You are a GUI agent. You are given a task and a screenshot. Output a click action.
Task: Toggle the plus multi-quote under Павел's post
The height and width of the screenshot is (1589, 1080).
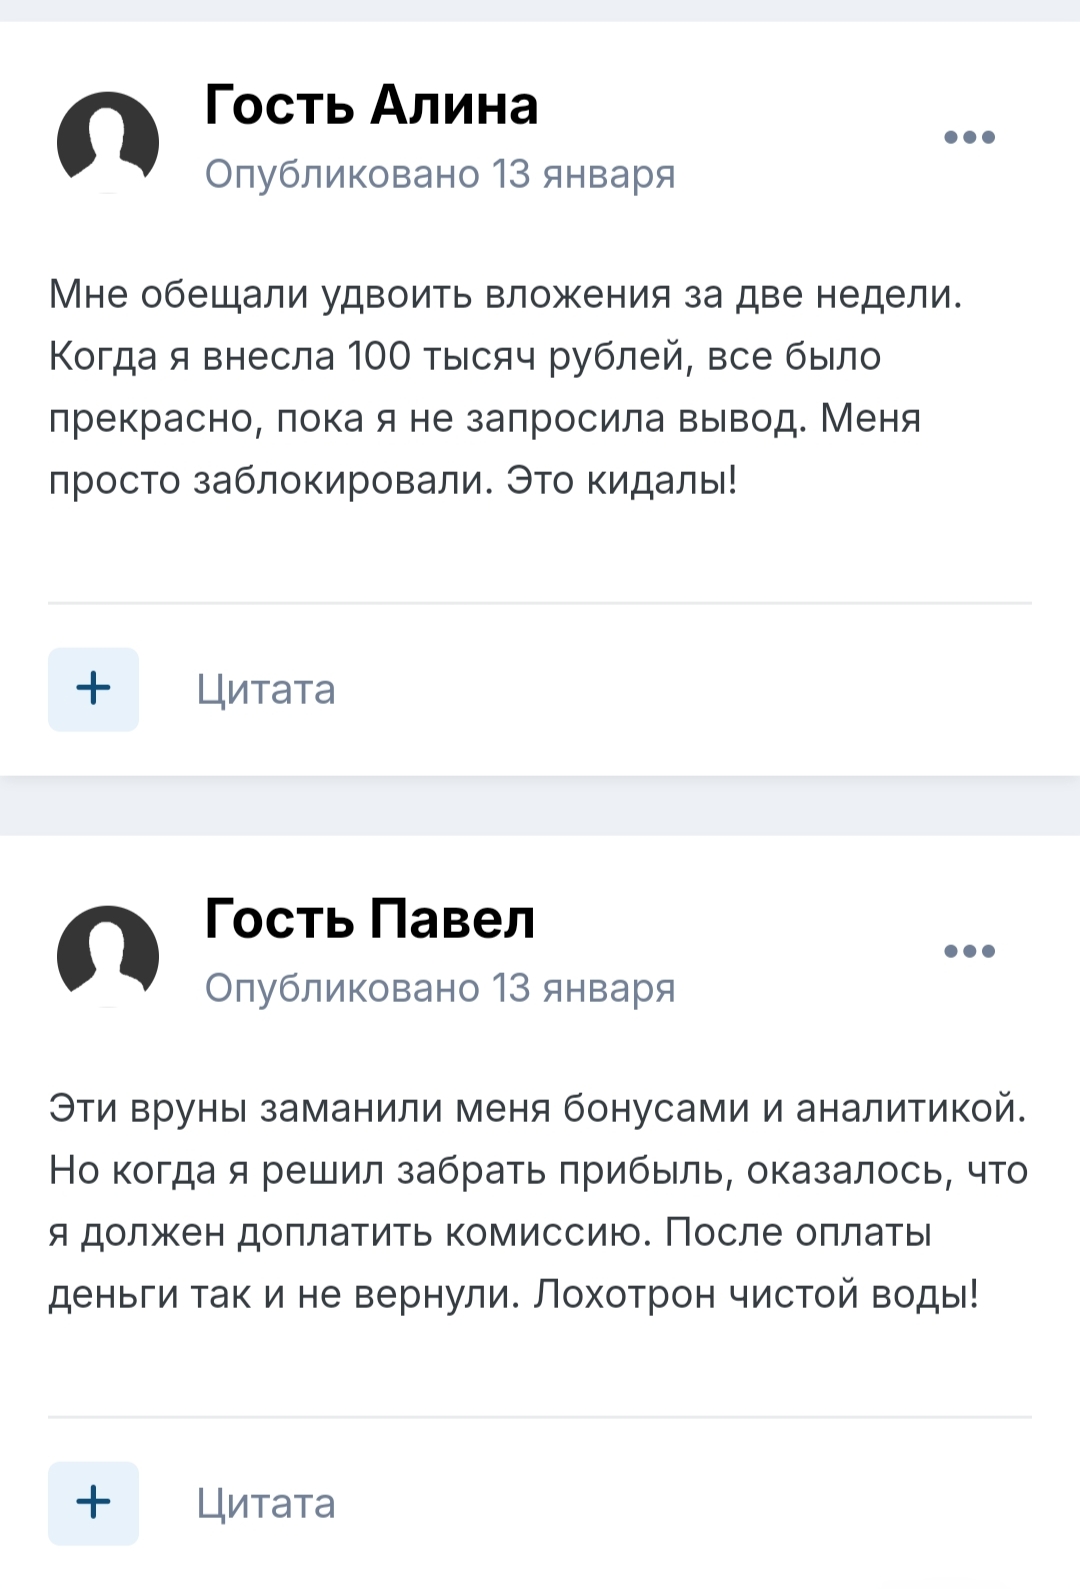click(93, 1502)
